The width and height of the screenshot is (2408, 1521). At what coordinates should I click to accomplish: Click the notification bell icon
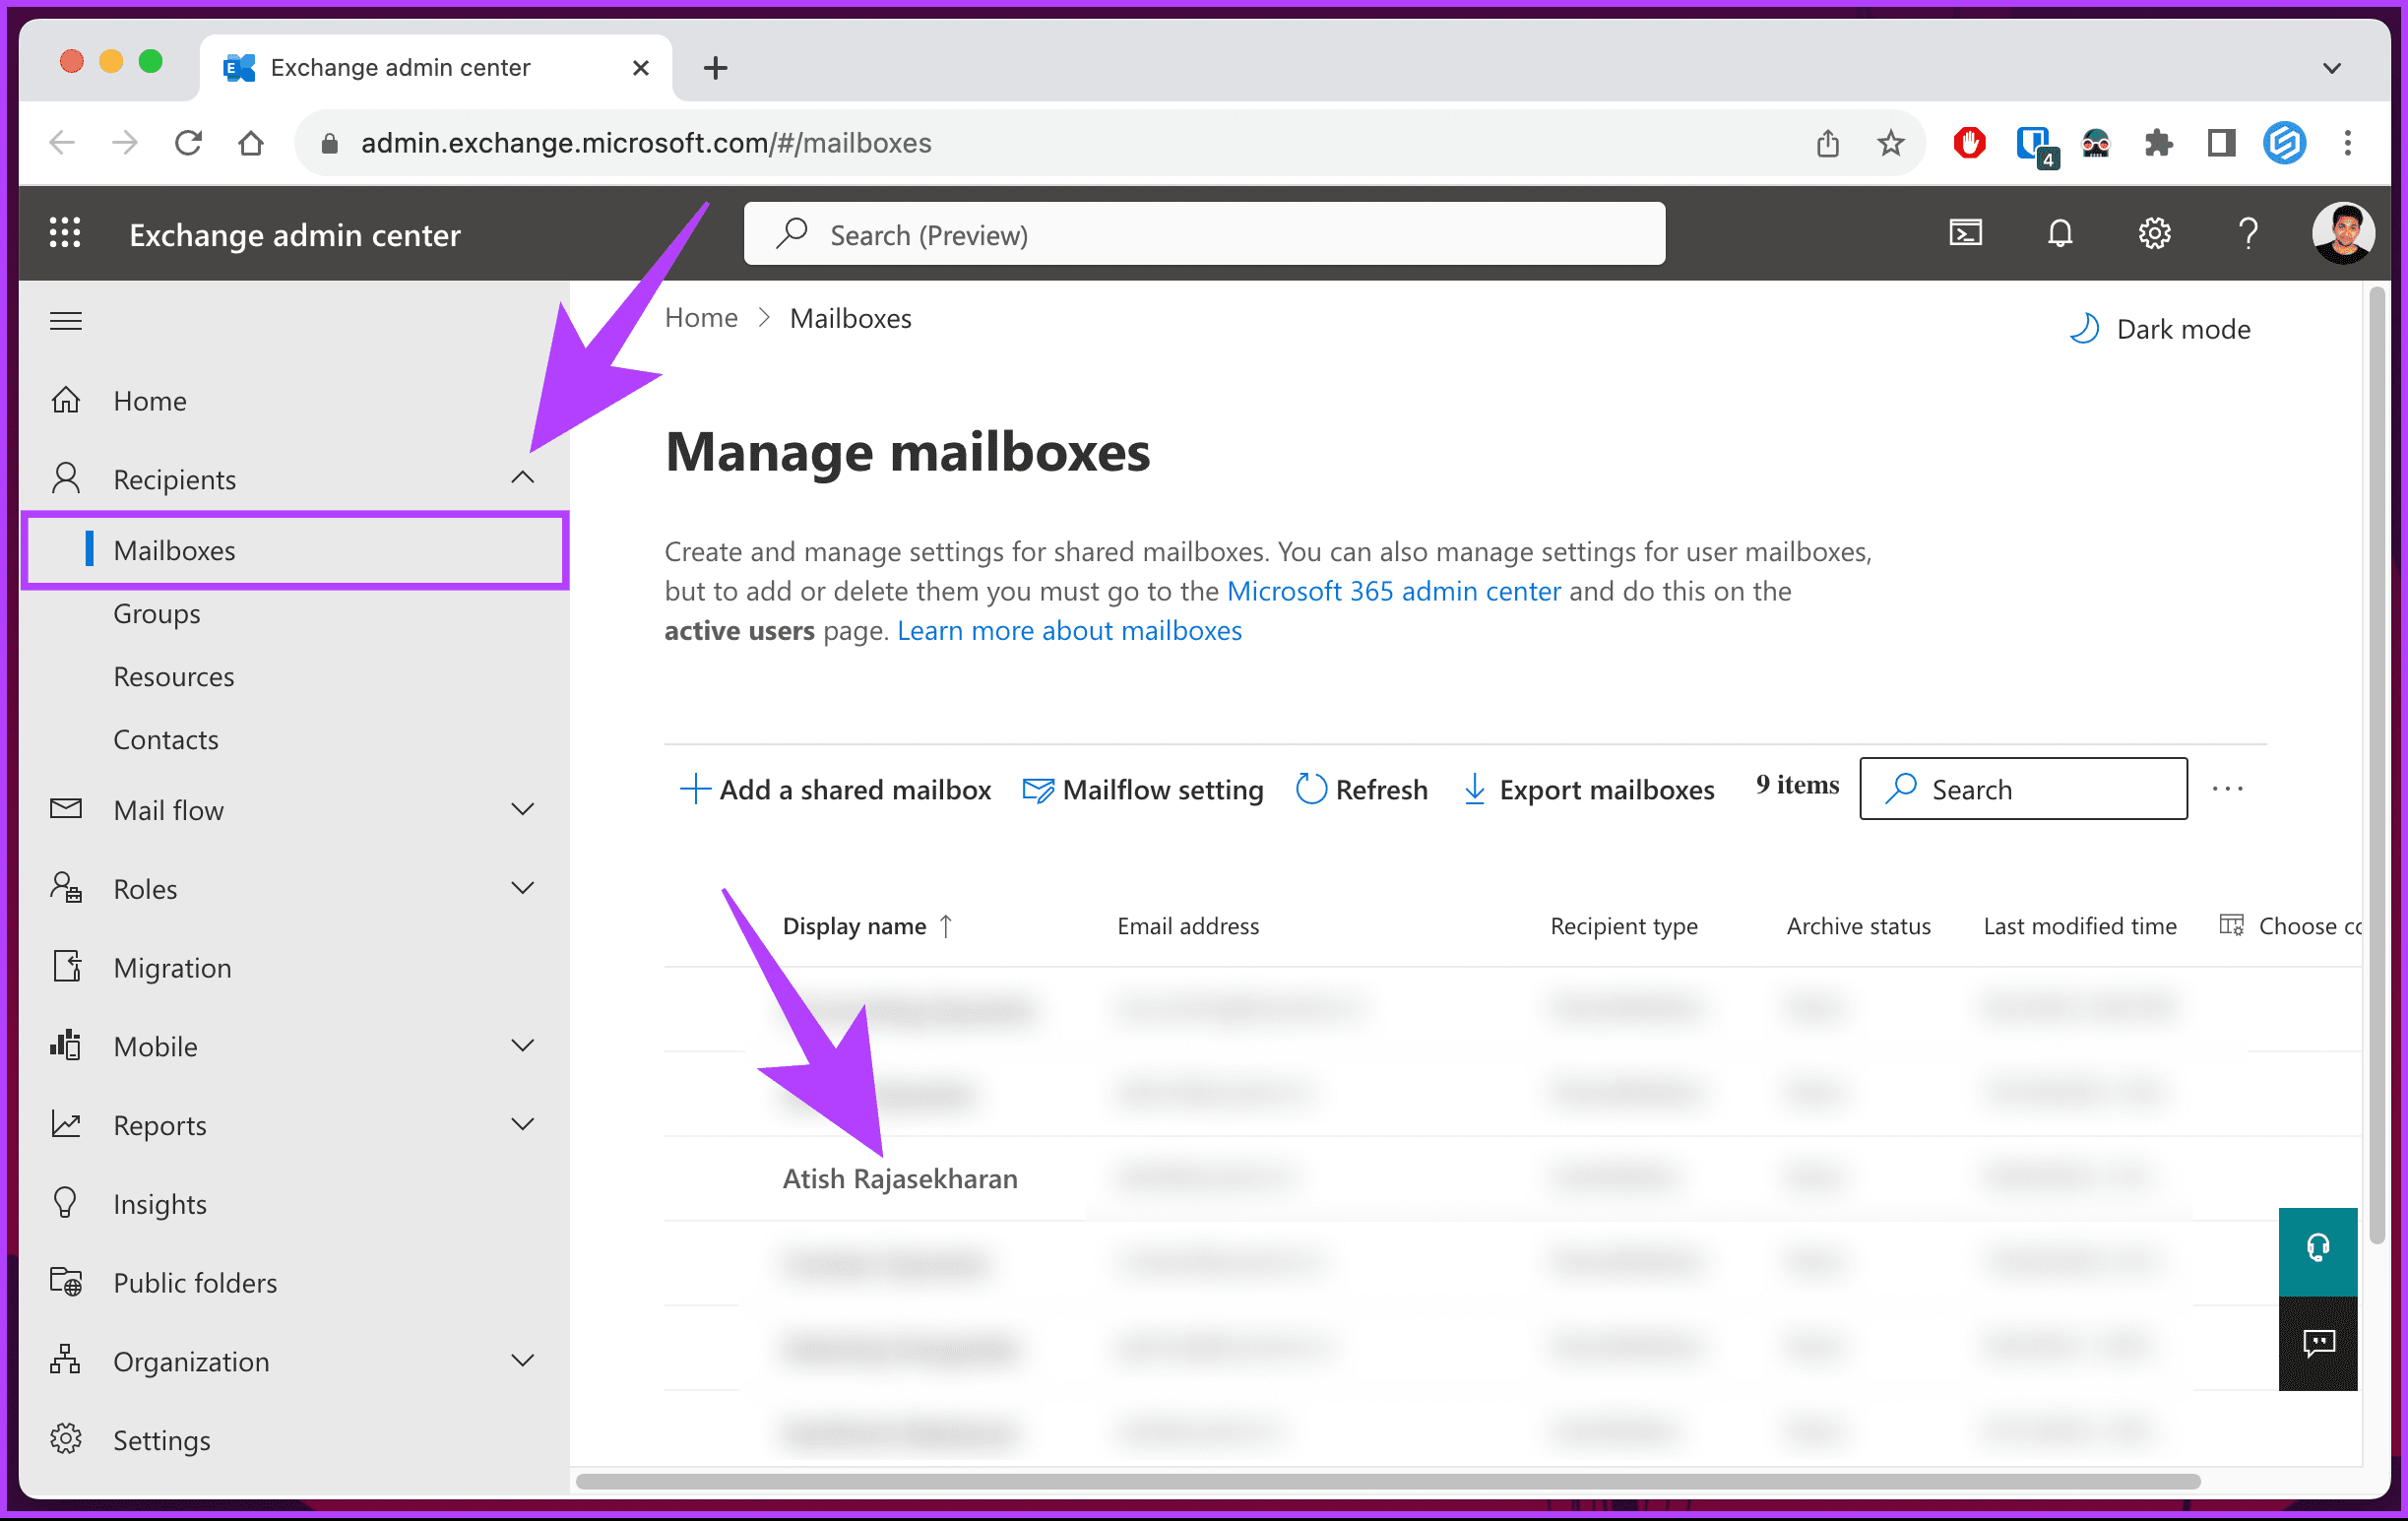pyautogui.click(x=2061, y=233)
